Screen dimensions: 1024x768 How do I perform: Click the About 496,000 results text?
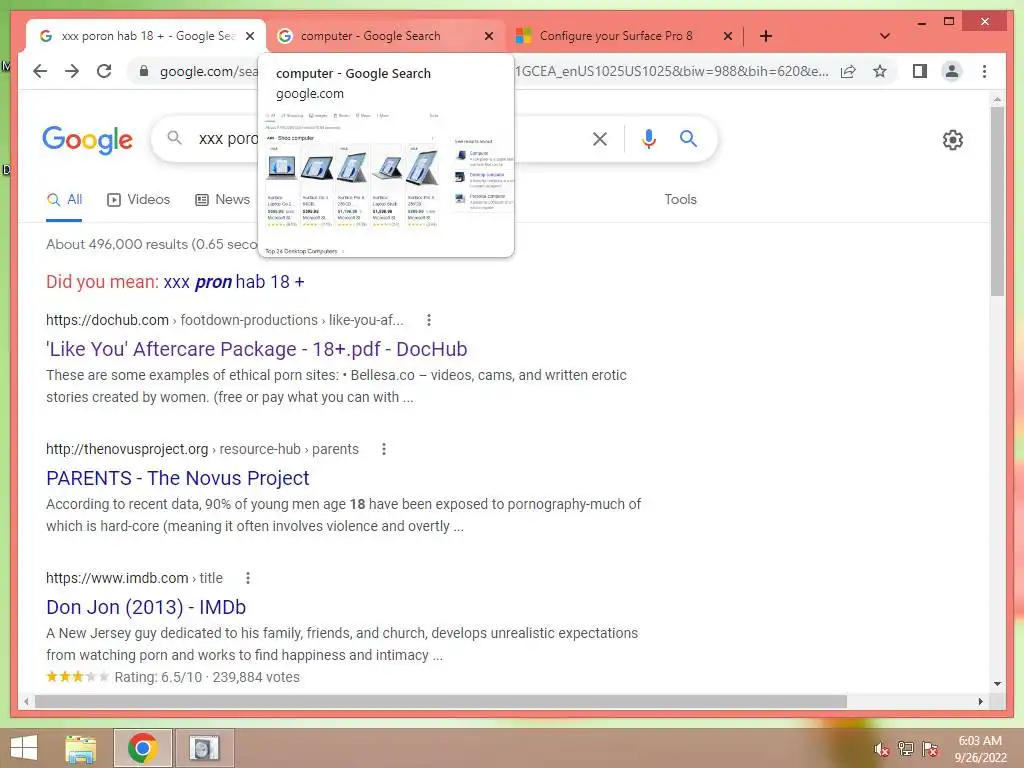click(152, 244)
